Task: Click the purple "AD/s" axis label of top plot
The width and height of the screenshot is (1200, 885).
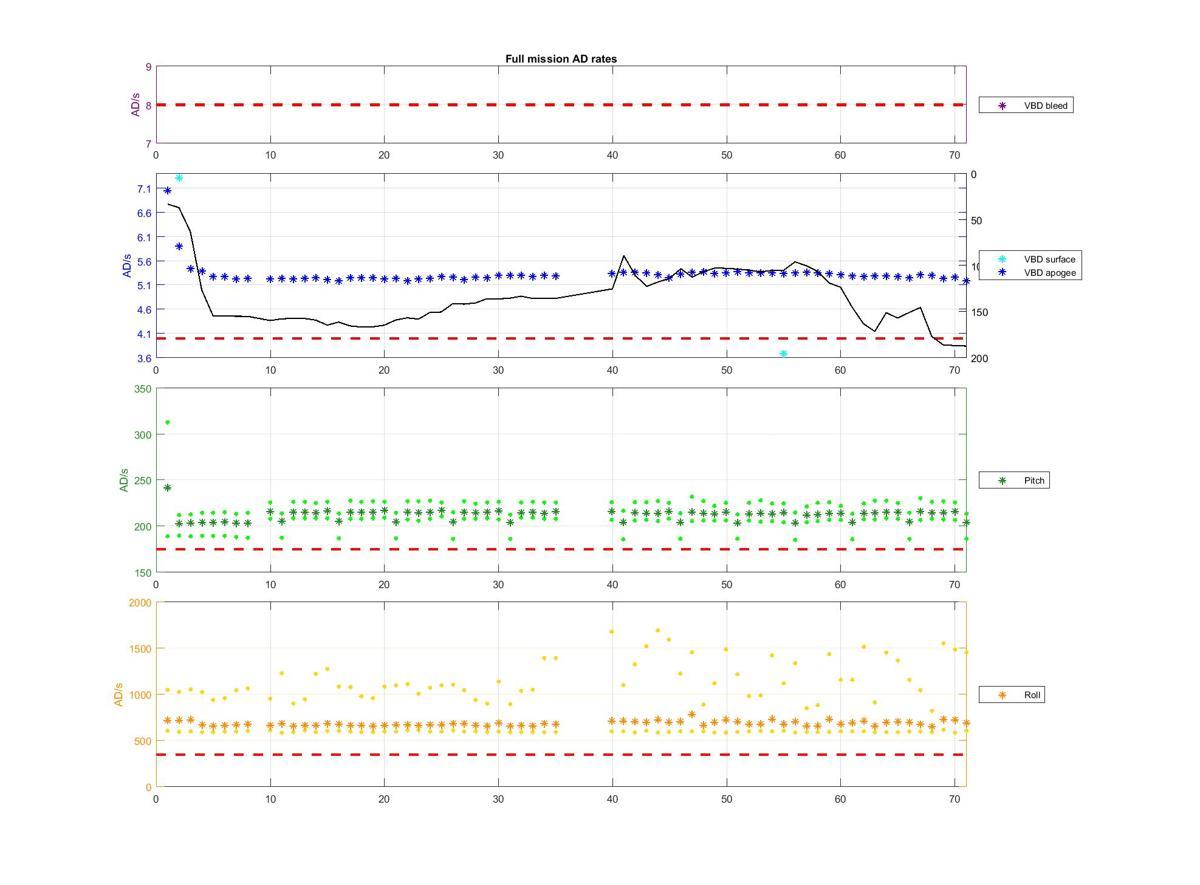Action: pyautogui.click(x=136, y=105)
